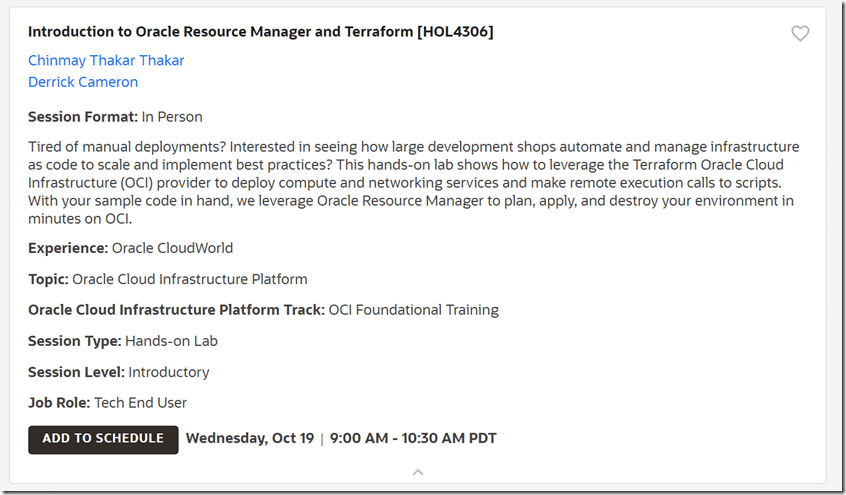
Task: Favorite the session with the heart icon
Action: coord(800,34)
